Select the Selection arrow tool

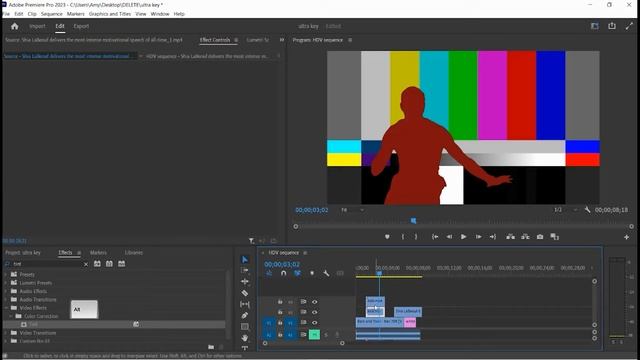244,260
